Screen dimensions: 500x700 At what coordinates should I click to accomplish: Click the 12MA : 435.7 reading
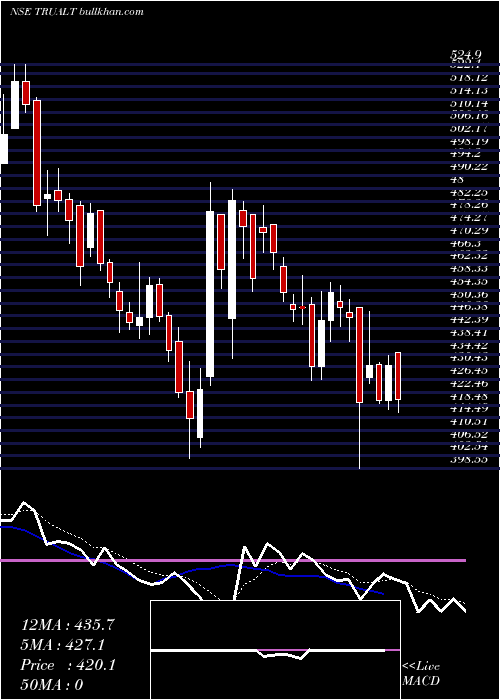[x=68, y=625]
